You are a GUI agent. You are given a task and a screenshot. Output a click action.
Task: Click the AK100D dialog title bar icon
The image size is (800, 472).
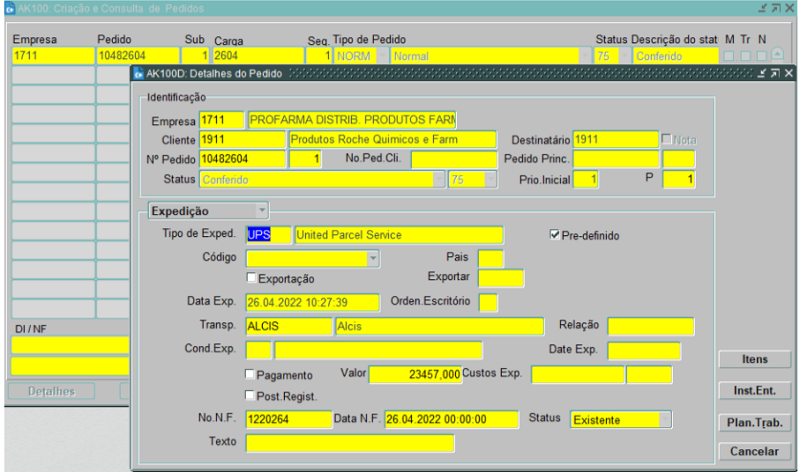coord(137,75)
